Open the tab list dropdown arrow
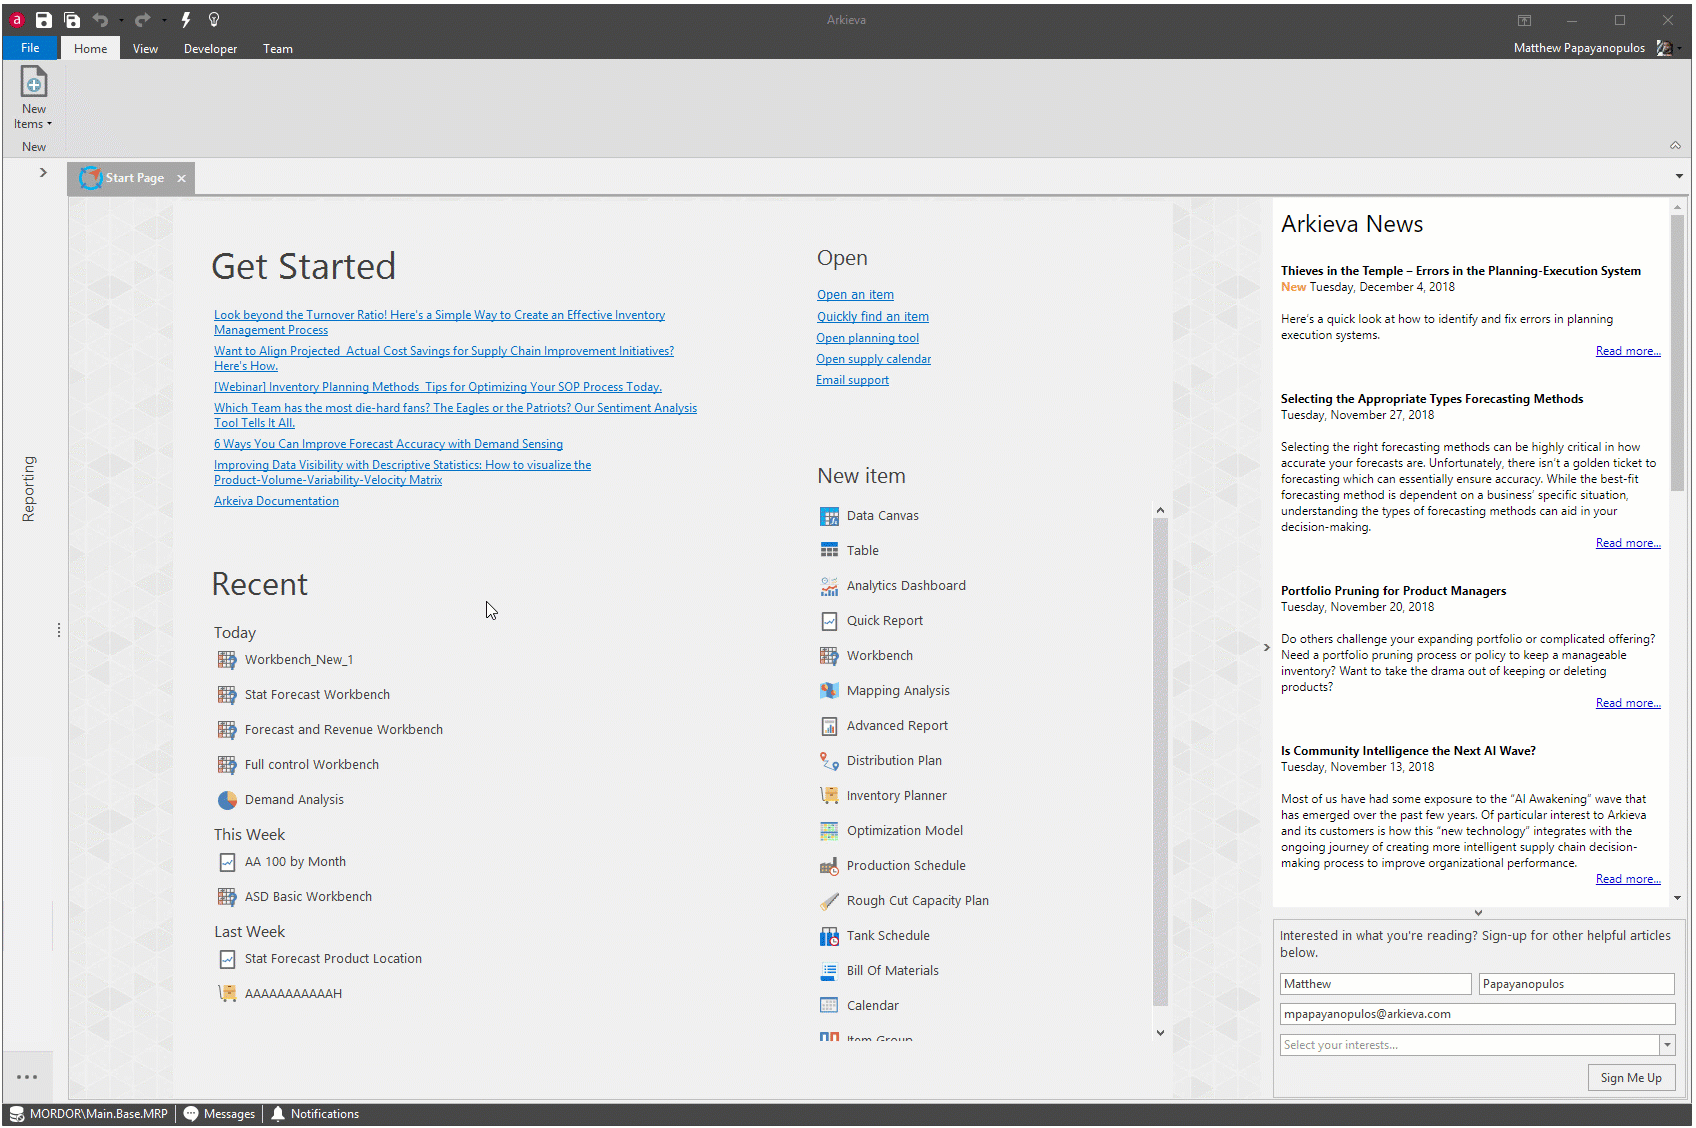 [1679, 177]
